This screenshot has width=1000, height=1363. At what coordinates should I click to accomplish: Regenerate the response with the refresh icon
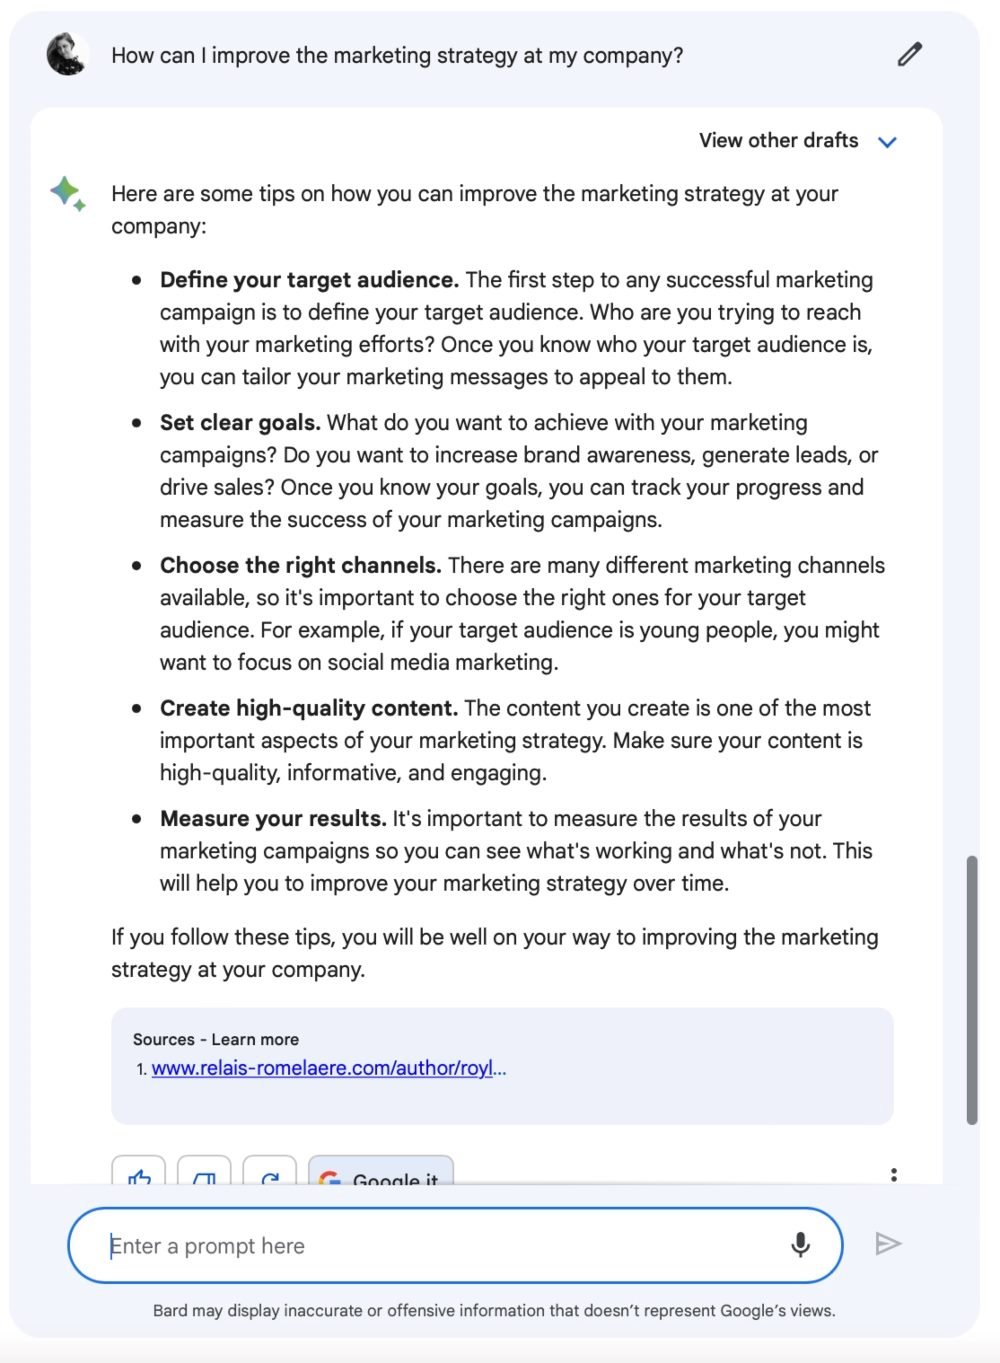pyautogui.click(x=270, y=1171)
